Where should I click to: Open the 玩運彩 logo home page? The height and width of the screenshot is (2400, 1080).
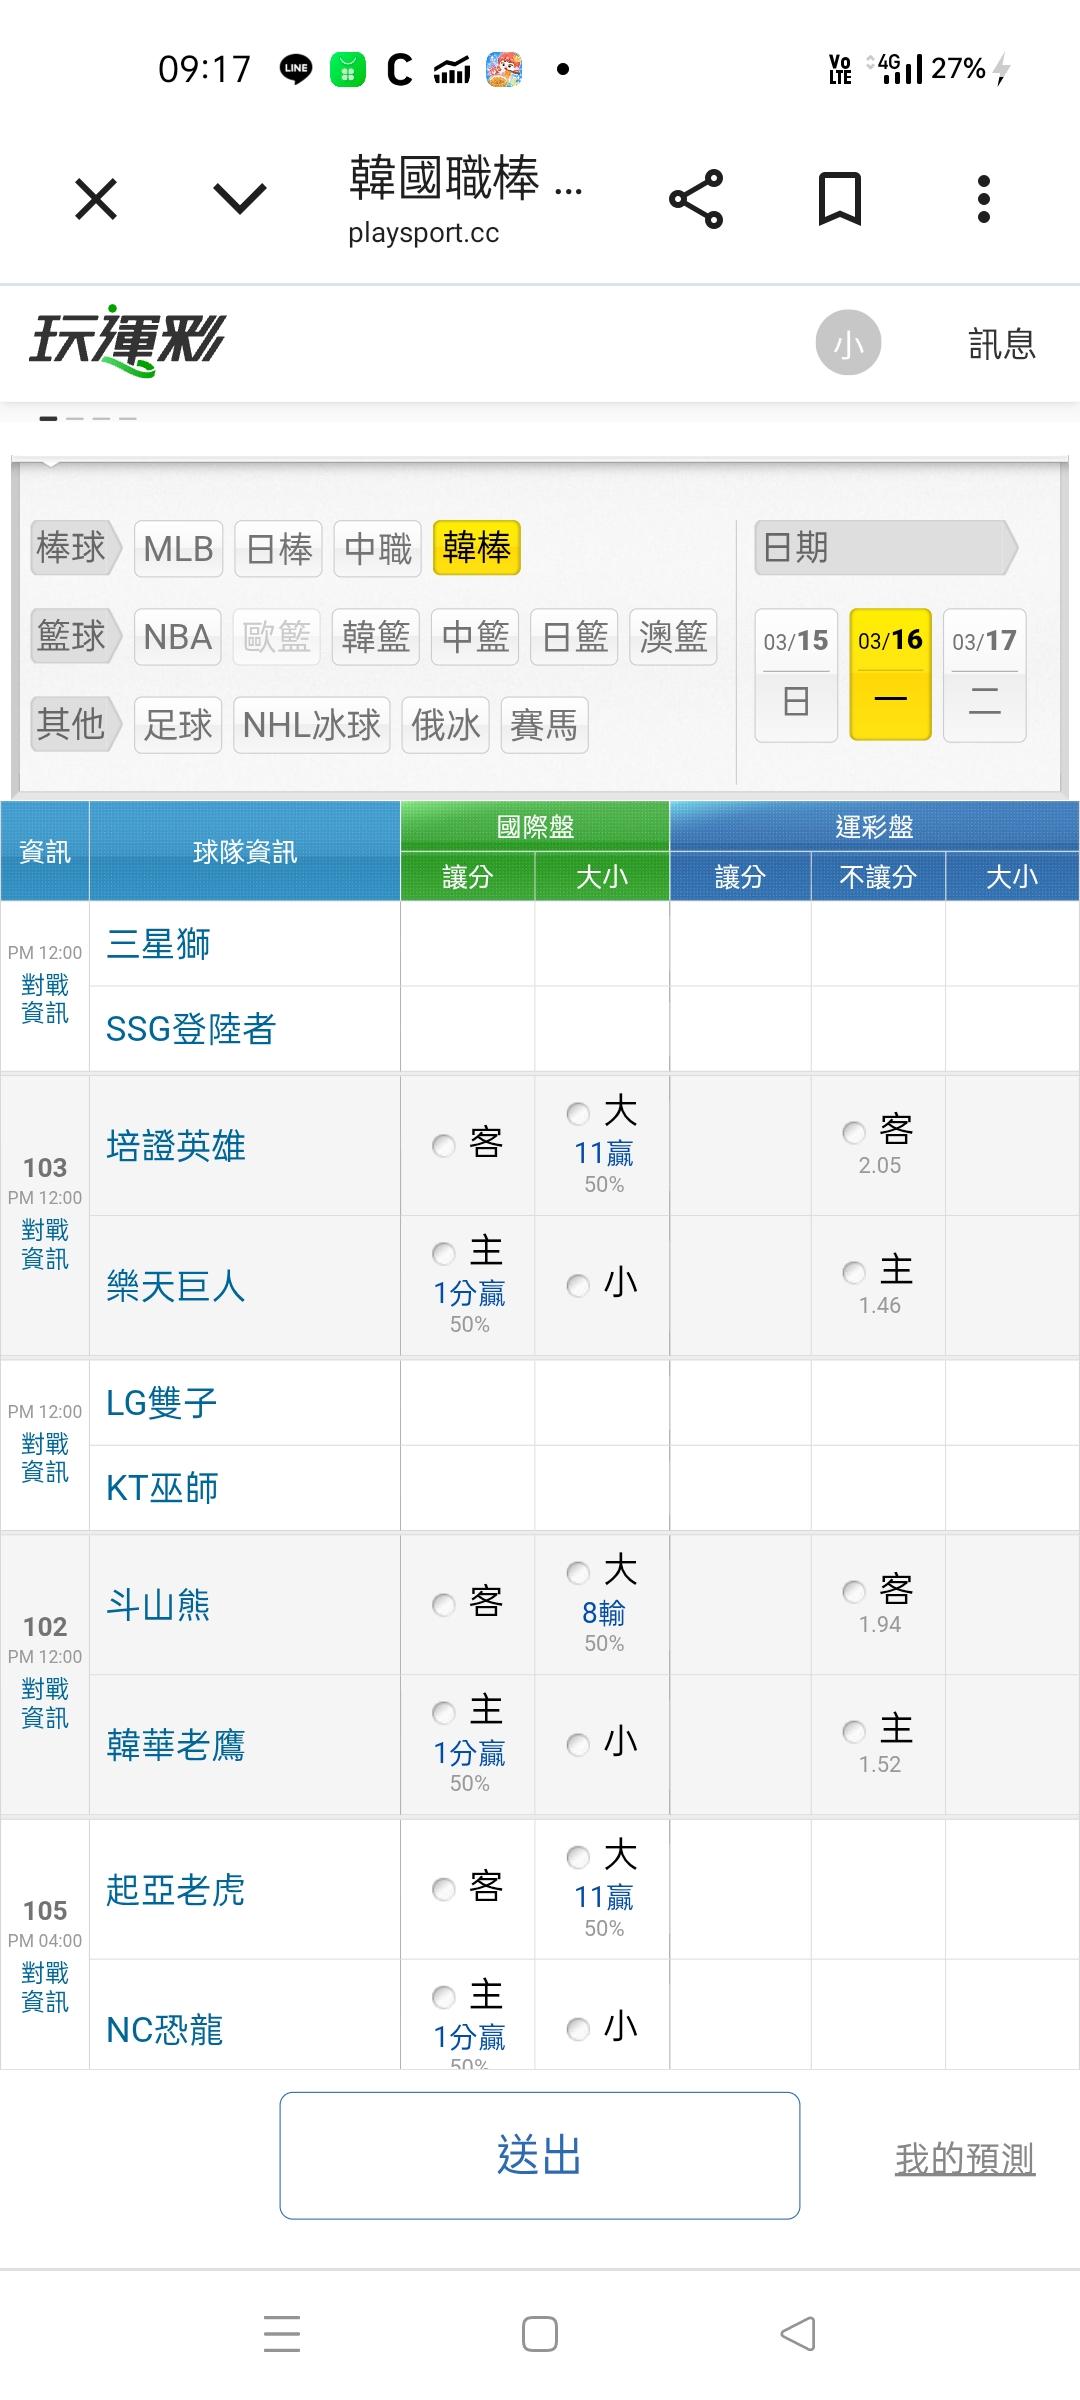[127, 340]
